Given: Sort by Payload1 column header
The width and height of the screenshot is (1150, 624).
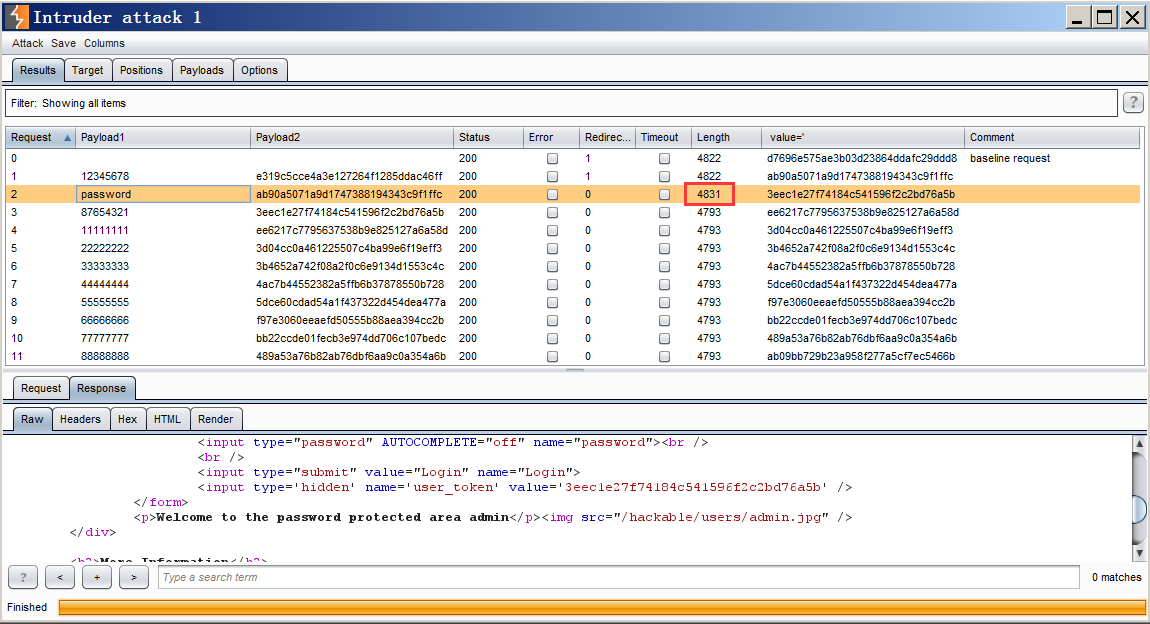Looking at the screenshot, I should [x=163, y=137].
